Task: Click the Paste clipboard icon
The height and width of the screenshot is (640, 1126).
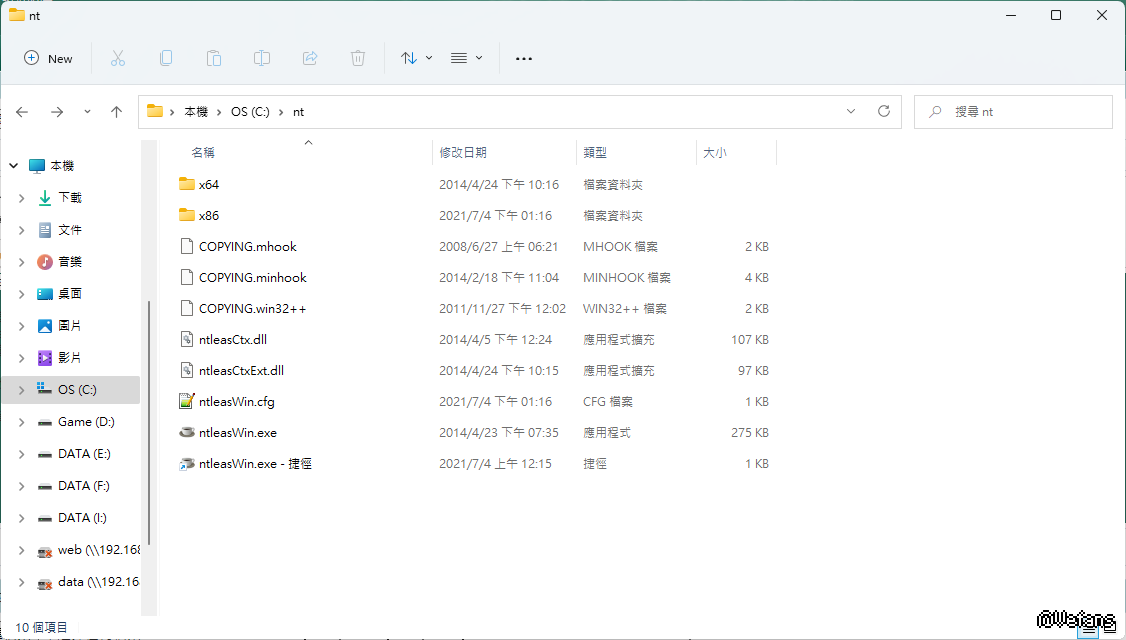Action: [x=214, y=58]
